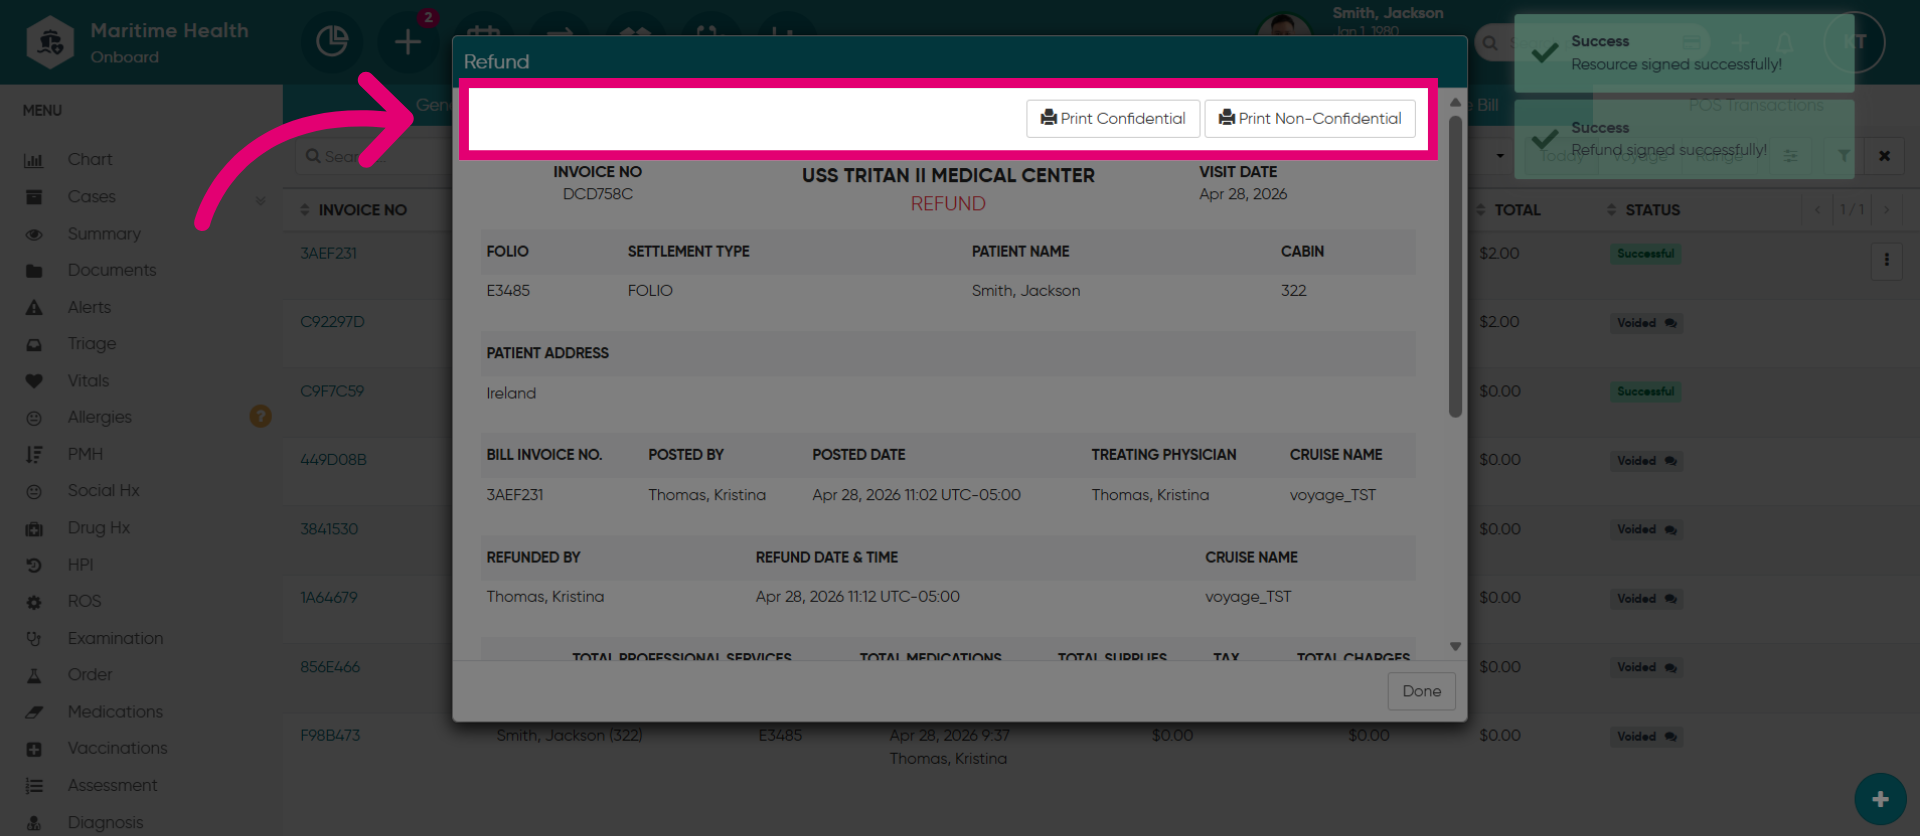Open Vaccinations in the sidebar
Image resolution: width=1920 pixels, height=836 pixels.
click(x=118, y=748)
